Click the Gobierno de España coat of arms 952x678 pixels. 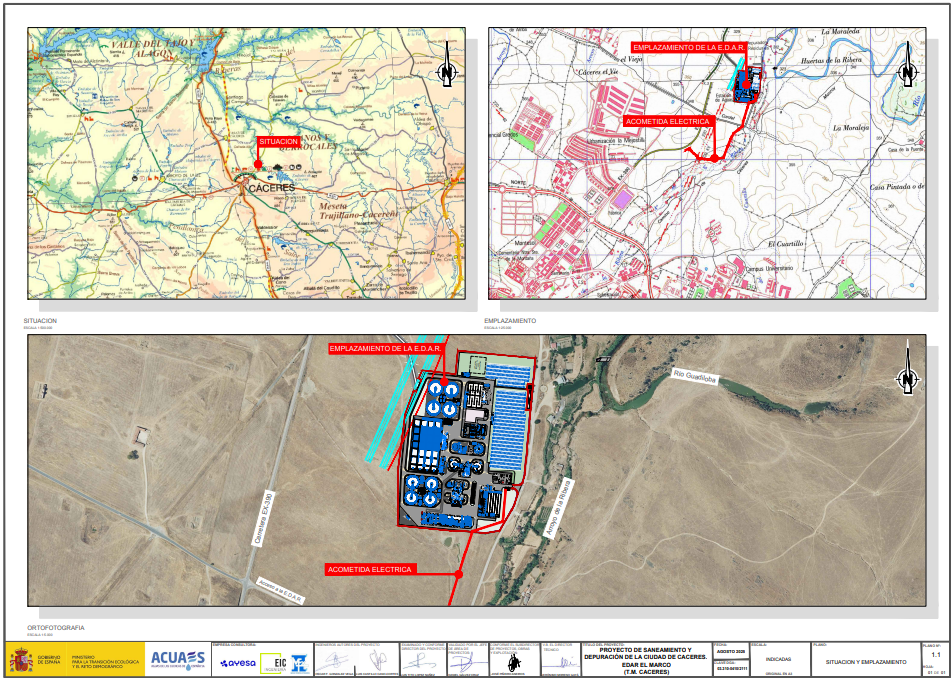click(x=22, y=660)
